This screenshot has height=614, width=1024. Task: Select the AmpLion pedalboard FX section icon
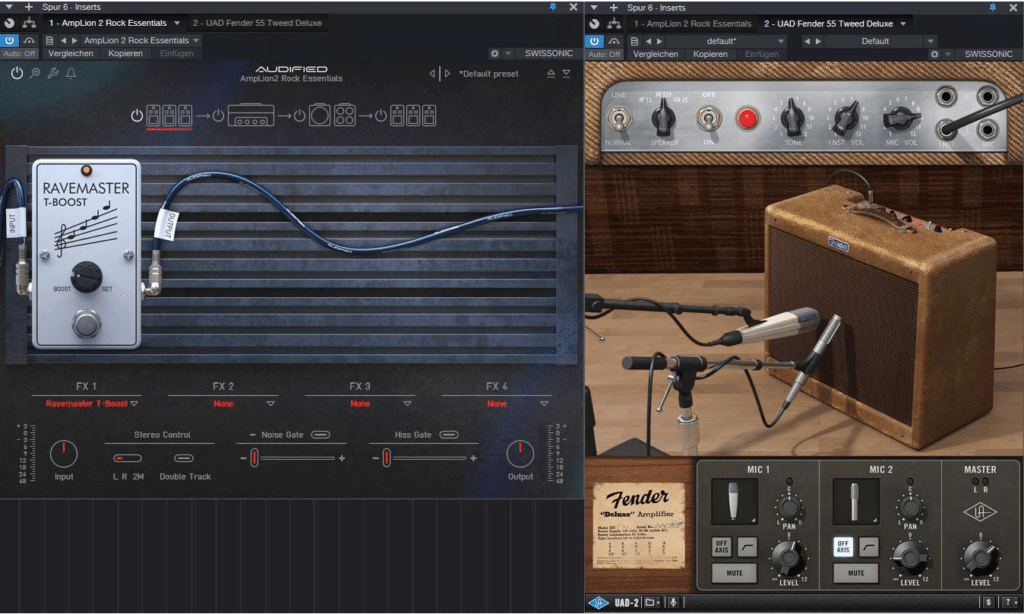169,116
